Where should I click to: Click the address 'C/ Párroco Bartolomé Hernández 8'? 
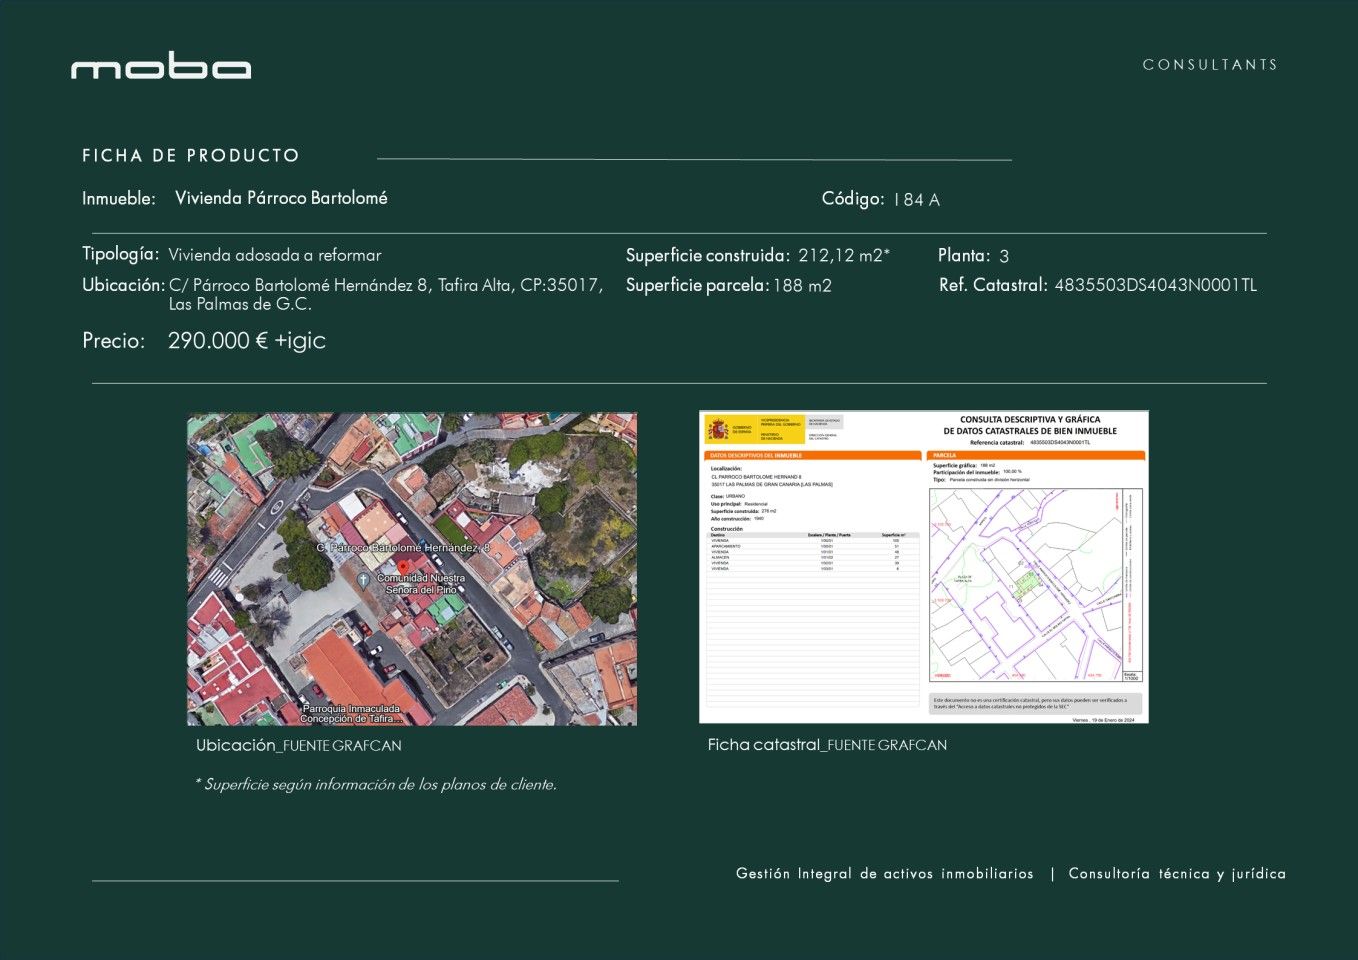click(299, 285)
